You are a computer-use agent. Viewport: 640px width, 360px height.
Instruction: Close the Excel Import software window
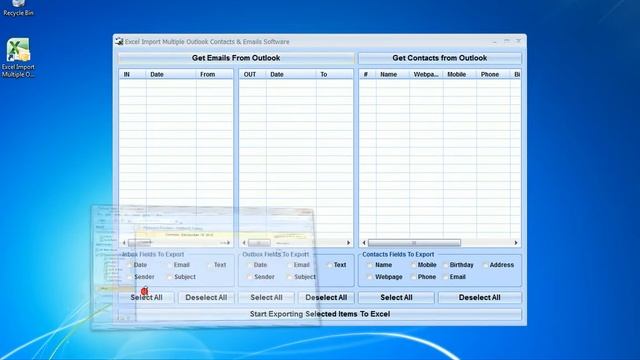click(x=518, y=41)
